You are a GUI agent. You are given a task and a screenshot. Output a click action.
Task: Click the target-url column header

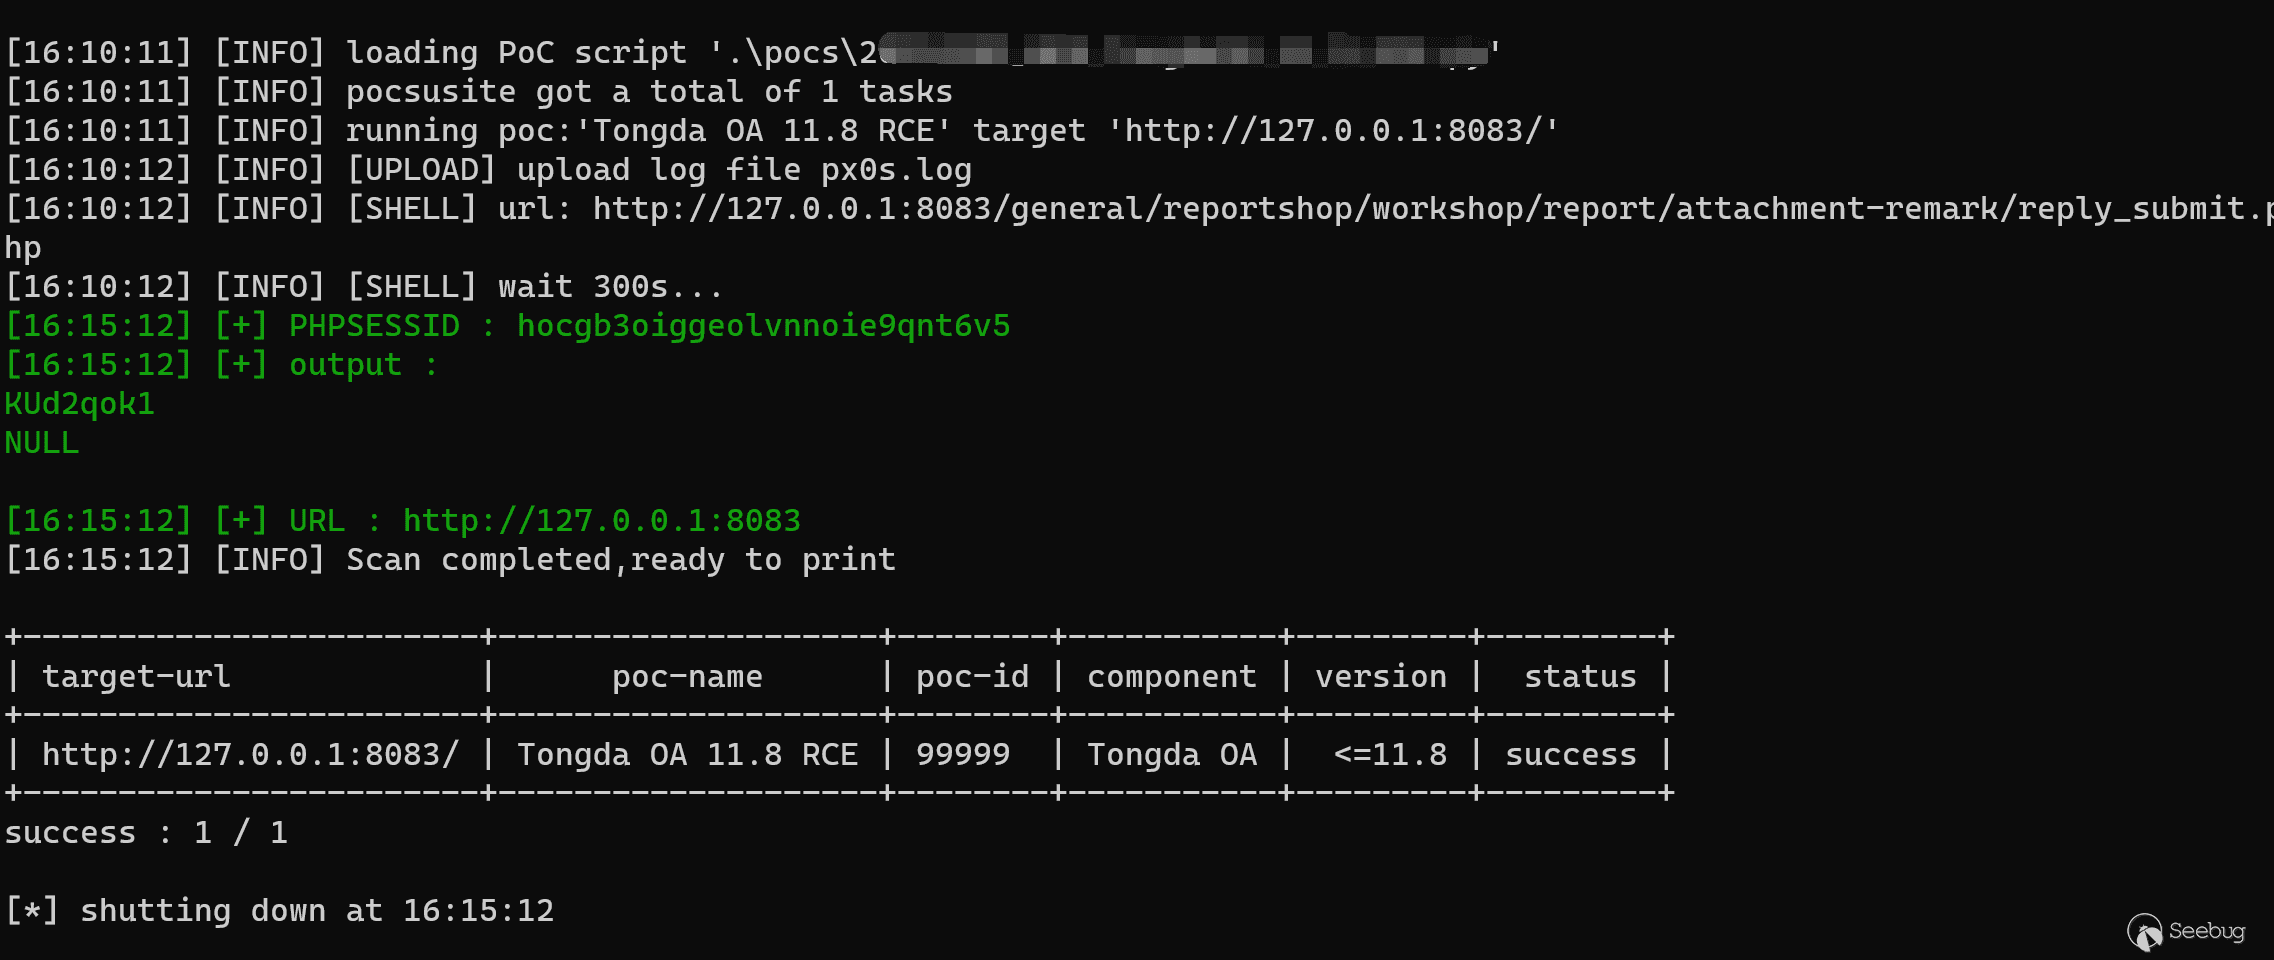tap(136, 677)
